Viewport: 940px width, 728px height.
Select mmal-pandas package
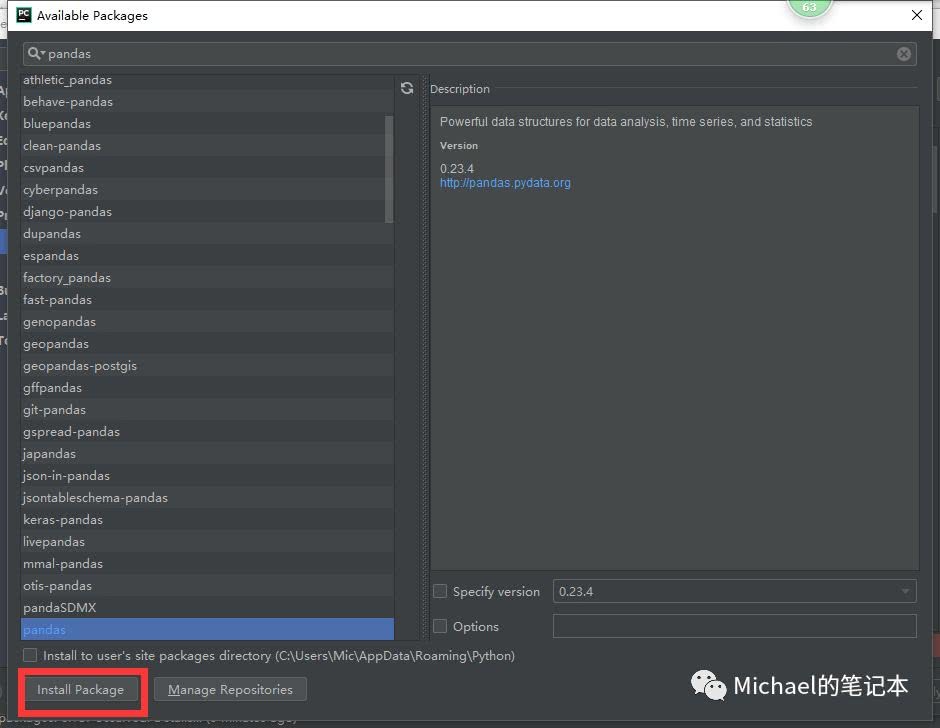207,563
